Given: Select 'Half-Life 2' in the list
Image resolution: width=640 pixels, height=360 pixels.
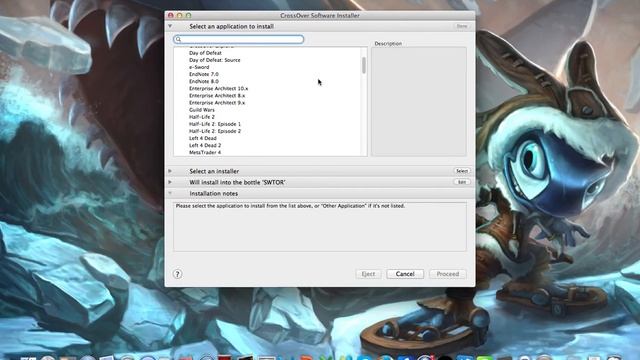Looking at the screenshot, I should pos(202,117).
